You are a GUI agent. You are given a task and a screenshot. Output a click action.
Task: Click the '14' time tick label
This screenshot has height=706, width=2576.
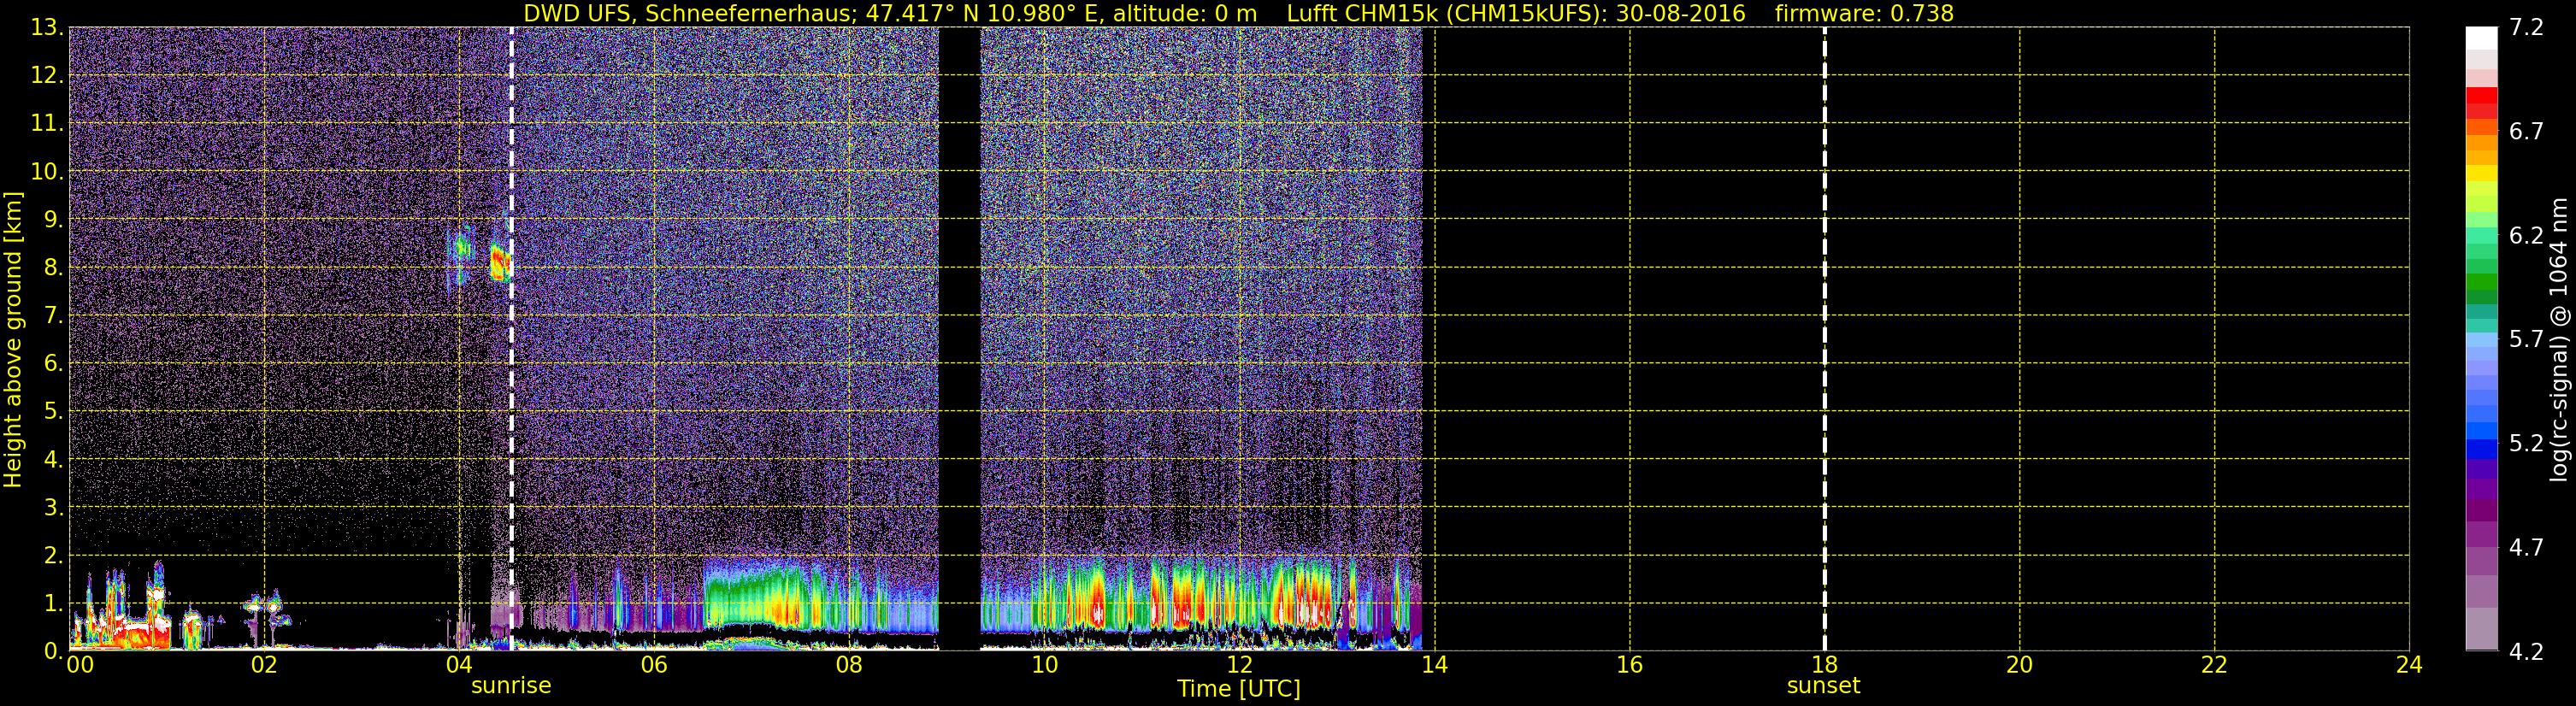1434,665
